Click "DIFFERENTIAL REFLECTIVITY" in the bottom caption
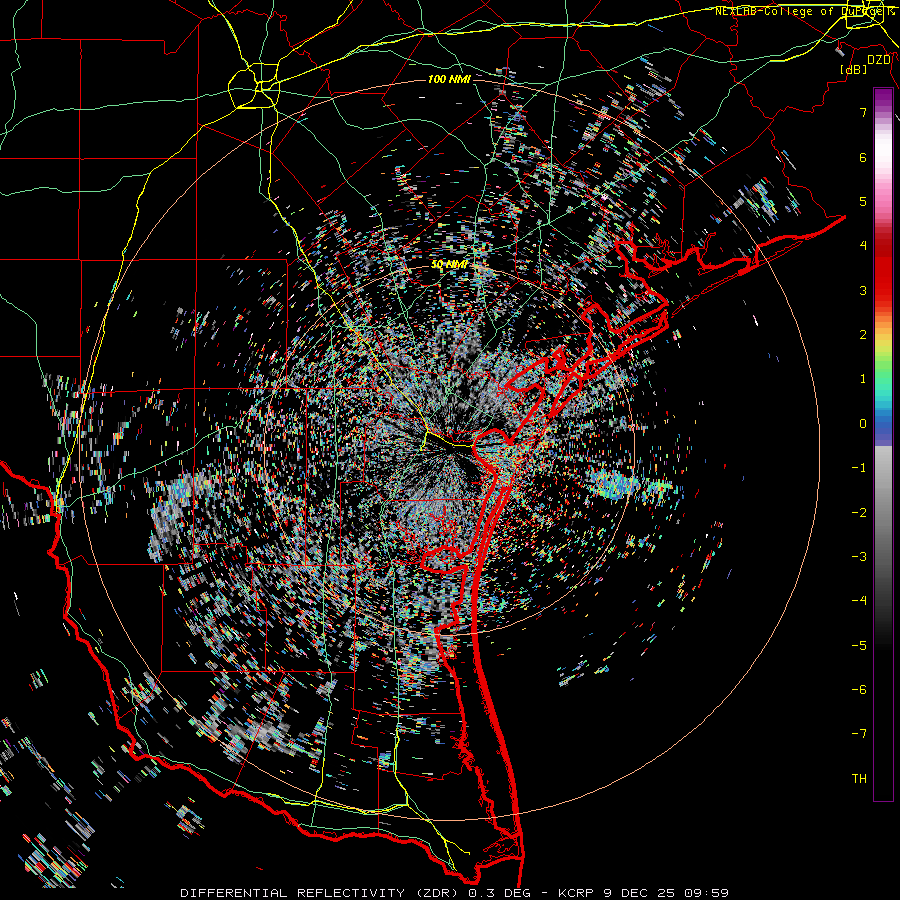This screenshot has height=900, width=900. [x=293, y=893]
